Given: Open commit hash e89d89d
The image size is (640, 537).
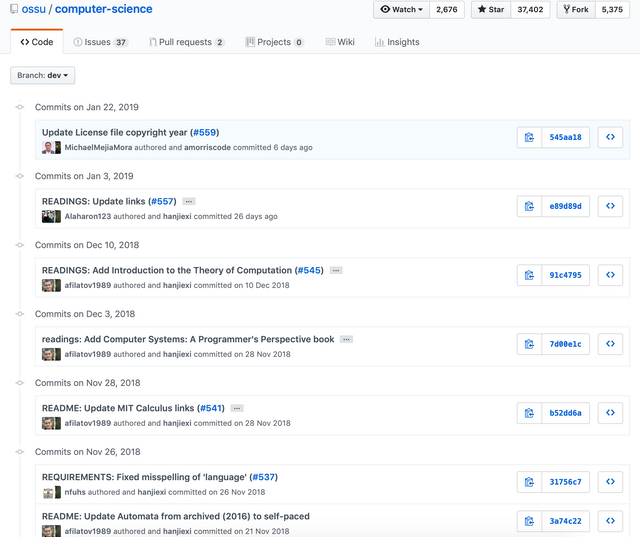Looking at the screenshot, I should [565, 206].
